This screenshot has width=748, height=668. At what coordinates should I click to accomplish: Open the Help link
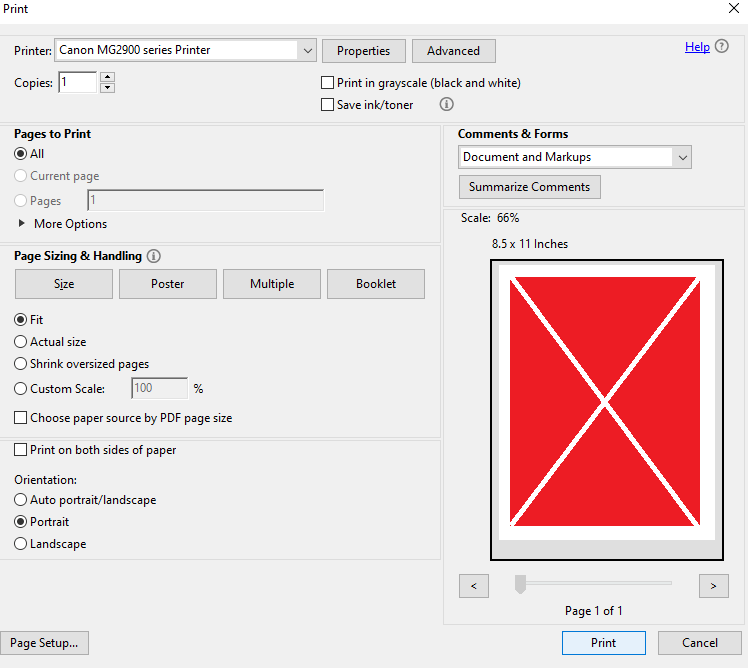697,47
